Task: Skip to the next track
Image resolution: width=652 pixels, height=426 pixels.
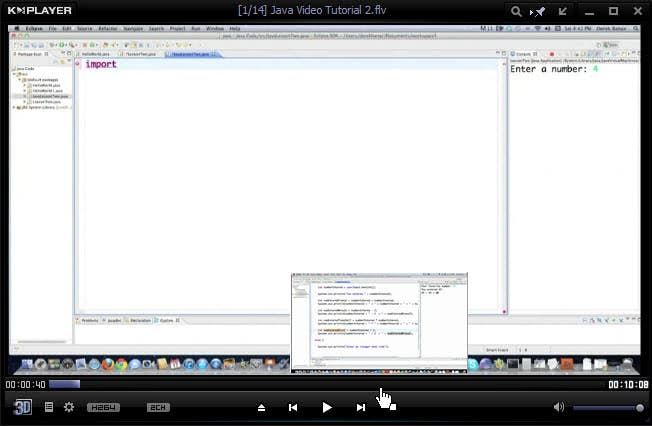Action: [361, 408]
